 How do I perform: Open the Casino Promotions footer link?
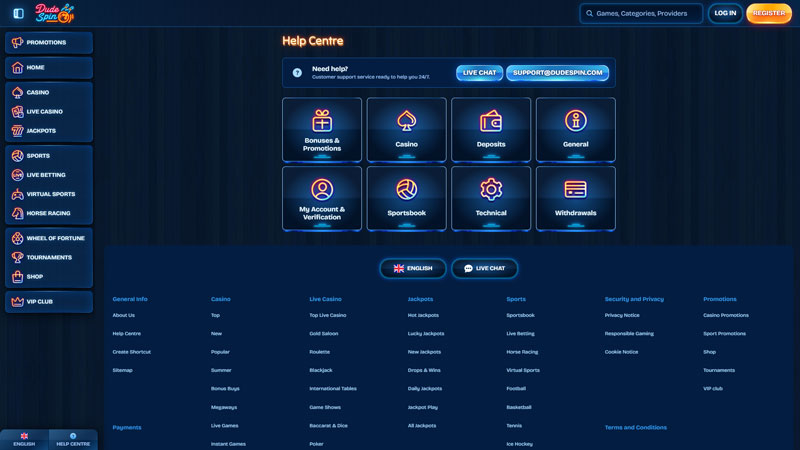click(x=726, y=315)
